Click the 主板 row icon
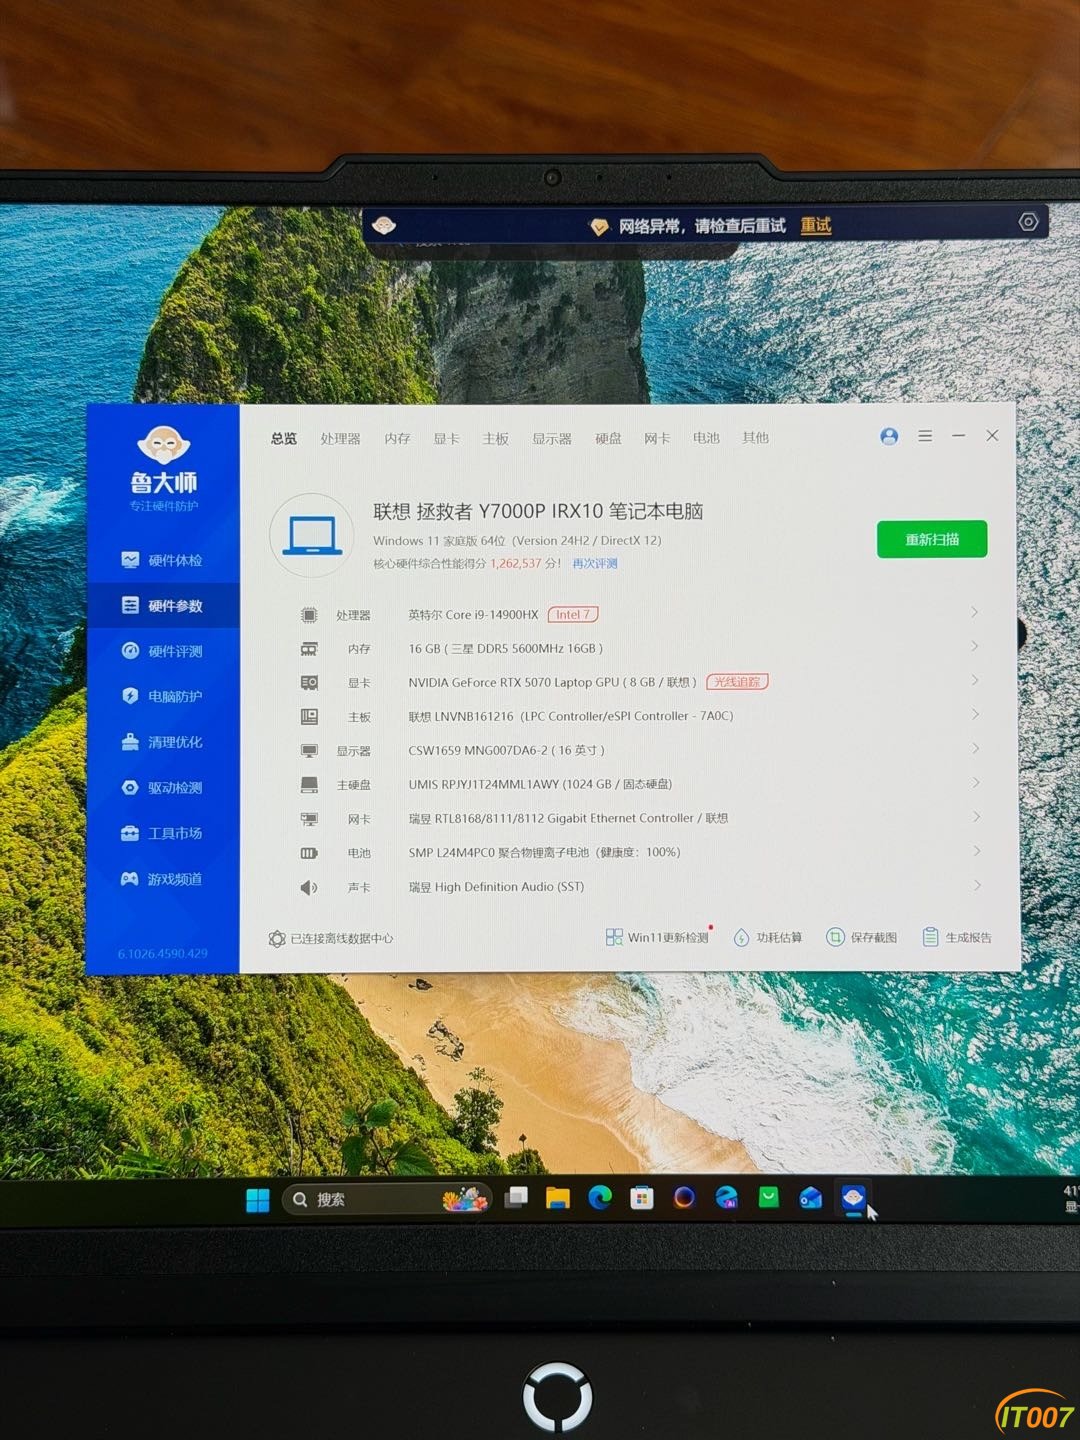This screenshot has width=1080, height=1440. [x=309, y=717]
